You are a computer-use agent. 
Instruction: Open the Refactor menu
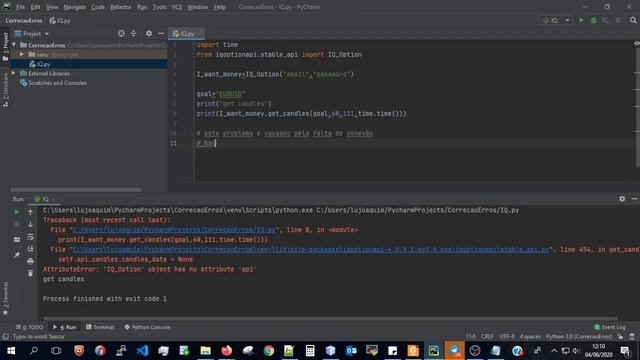(121, 7)
